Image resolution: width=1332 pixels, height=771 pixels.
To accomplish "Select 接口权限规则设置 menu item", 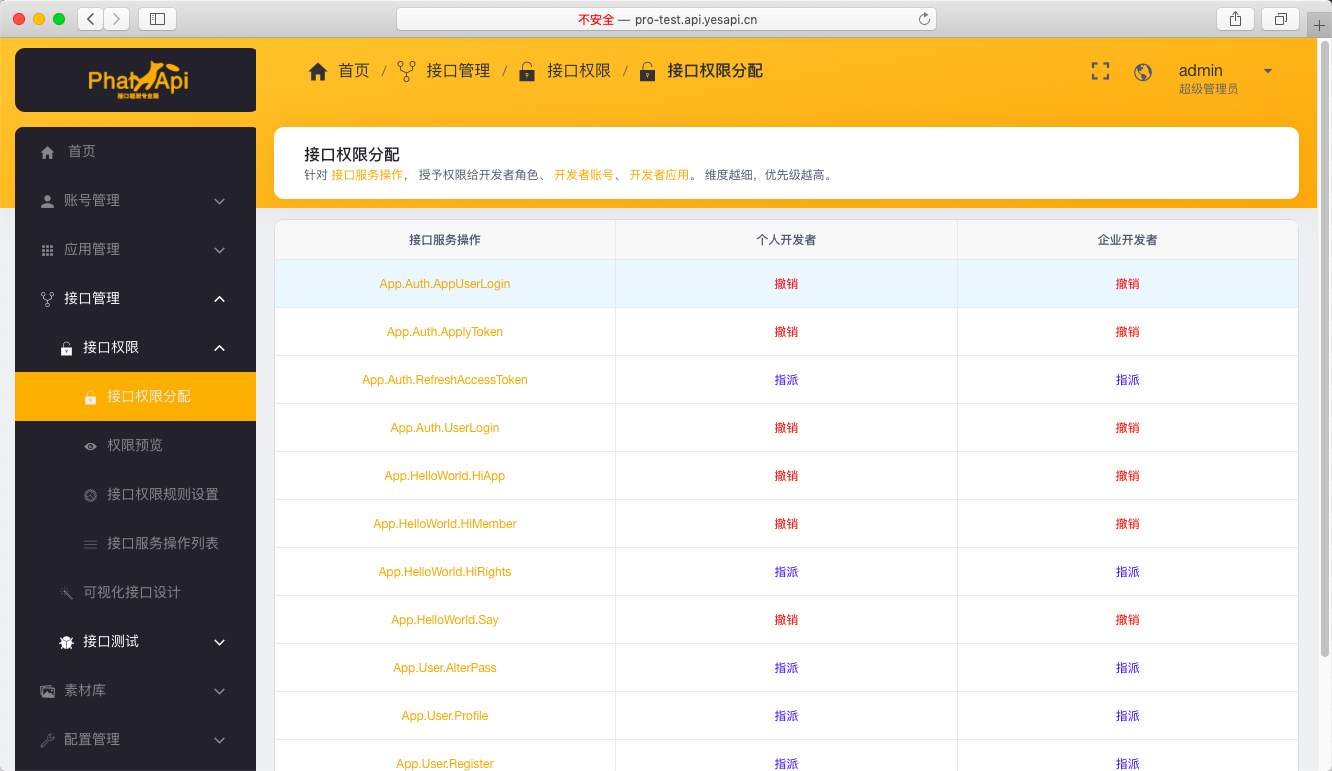I will (162, 495).
